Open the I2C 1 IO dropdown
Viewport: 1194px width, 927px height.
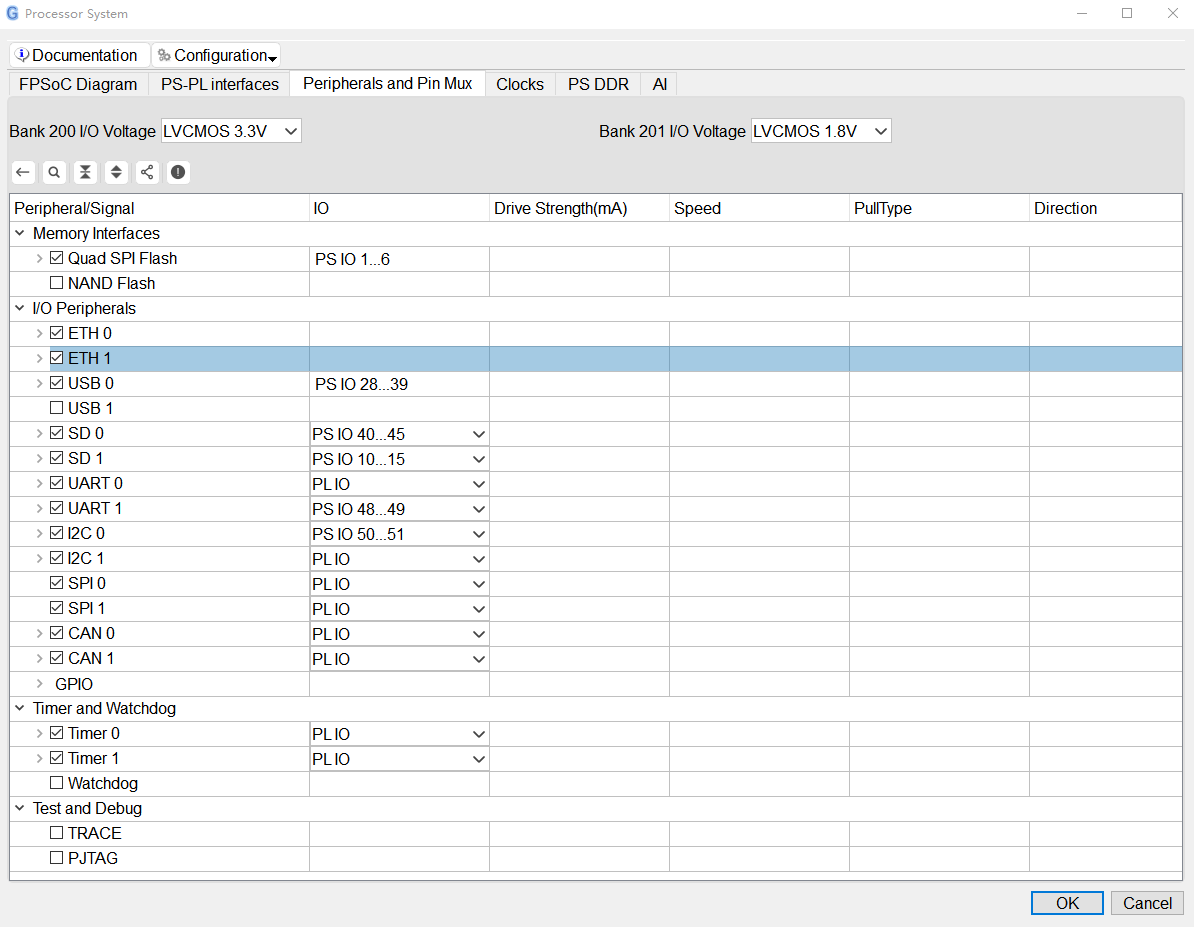(399, 559)
